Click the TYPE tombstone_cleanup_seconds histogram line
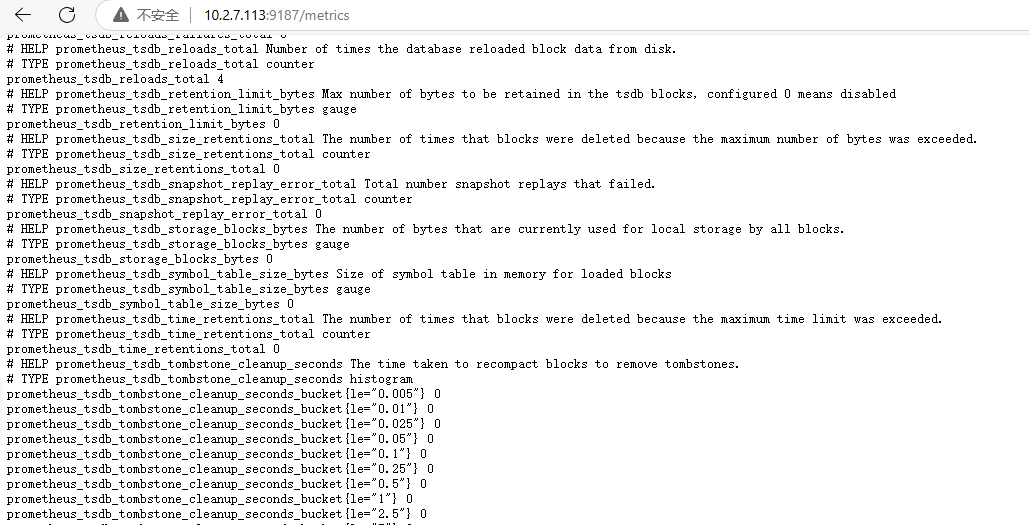The image size is (1029, 525). pyautogui.click(x=209, y=379)
